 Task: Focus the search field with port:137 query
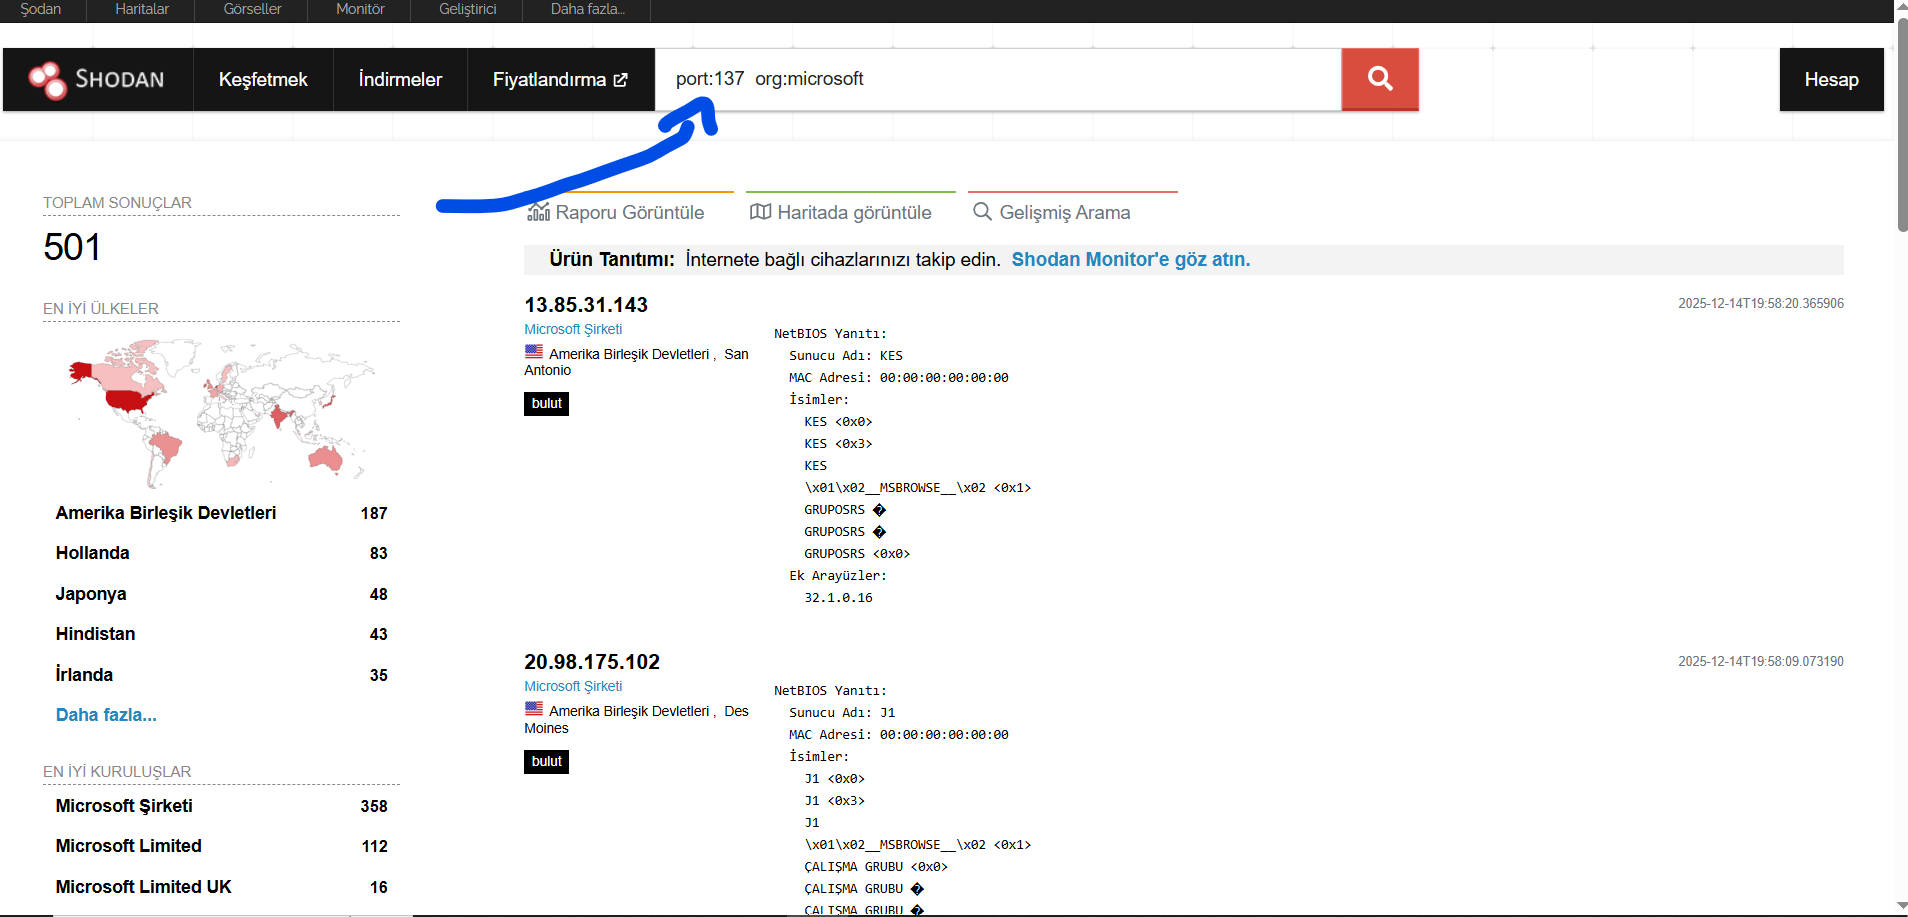[998, 79]
